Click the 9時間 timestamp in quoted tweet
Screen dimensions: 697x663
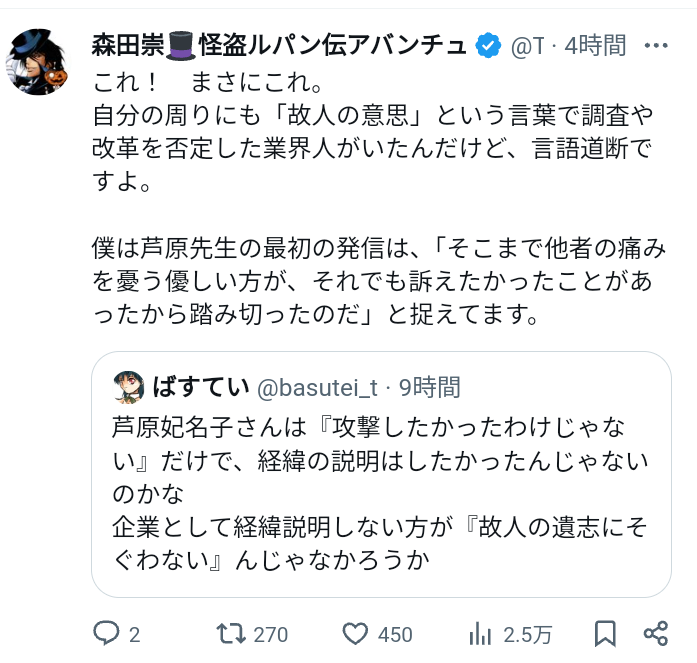[x=429, y=386]
